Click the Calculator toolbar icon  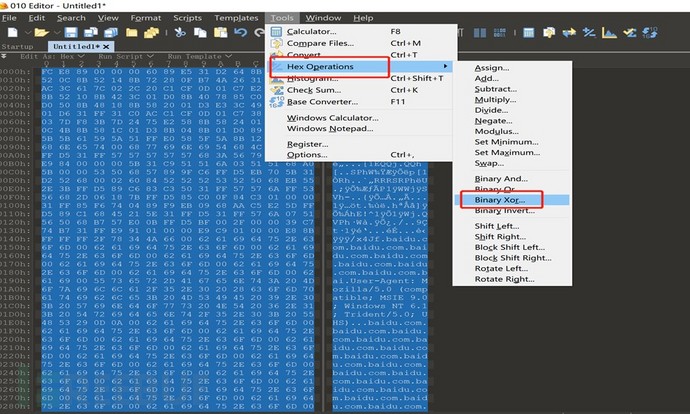tap(529, 33)
